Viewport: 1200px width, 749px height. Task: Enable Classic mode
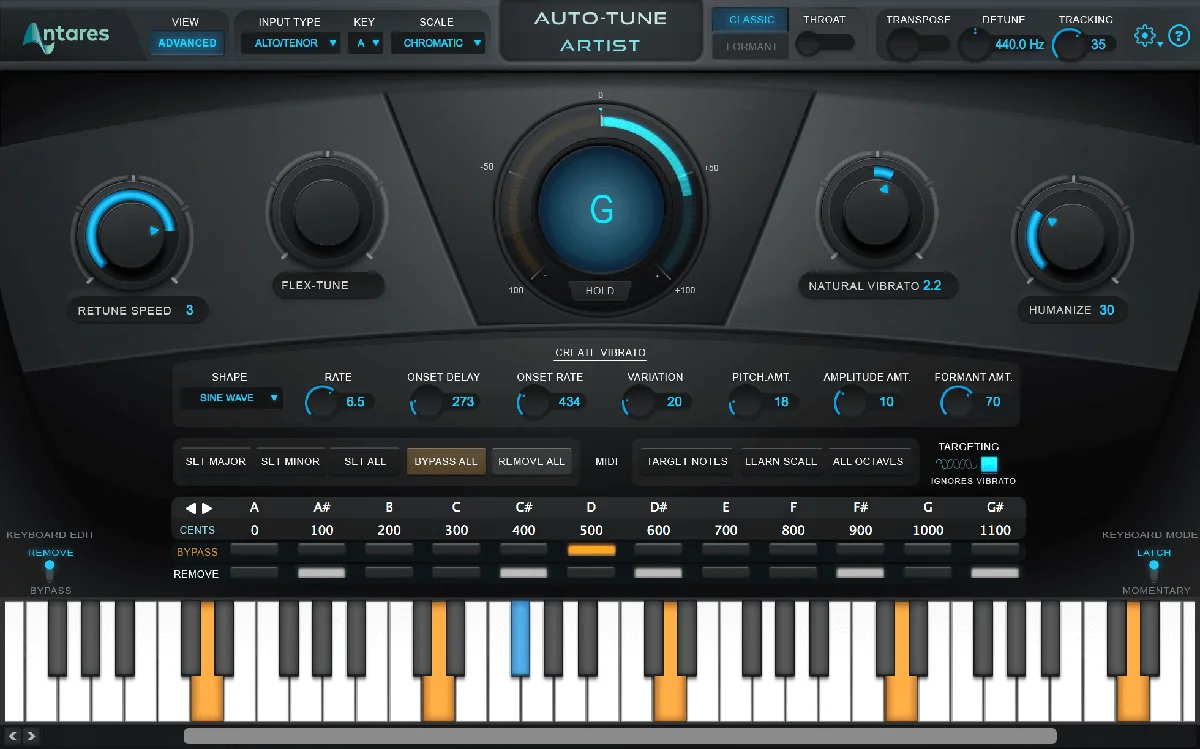[751, 20]
